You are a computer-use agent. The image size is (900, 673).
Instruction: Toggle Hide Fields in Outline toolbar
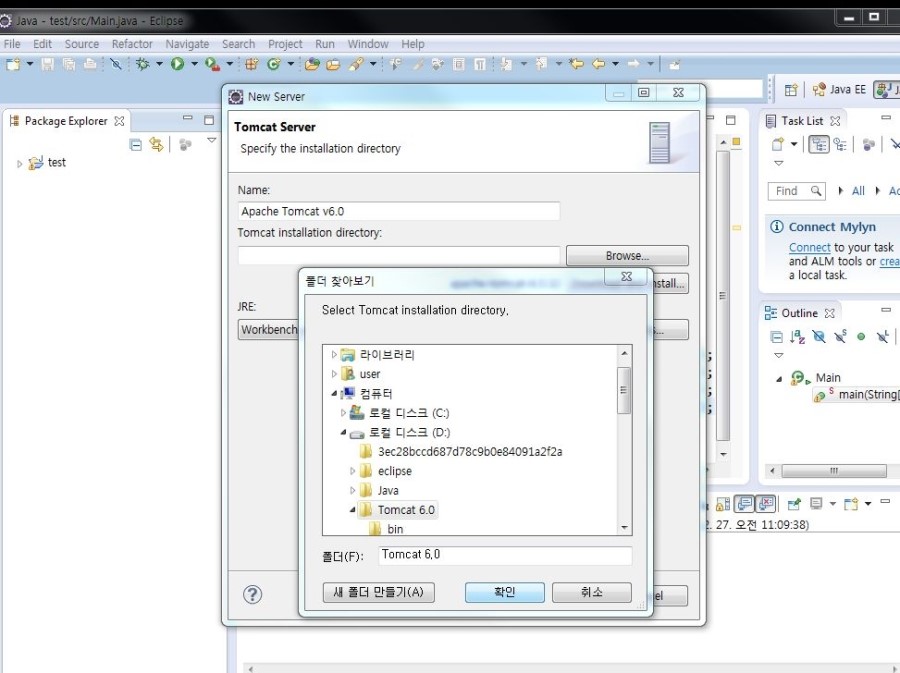click(819, 337)
